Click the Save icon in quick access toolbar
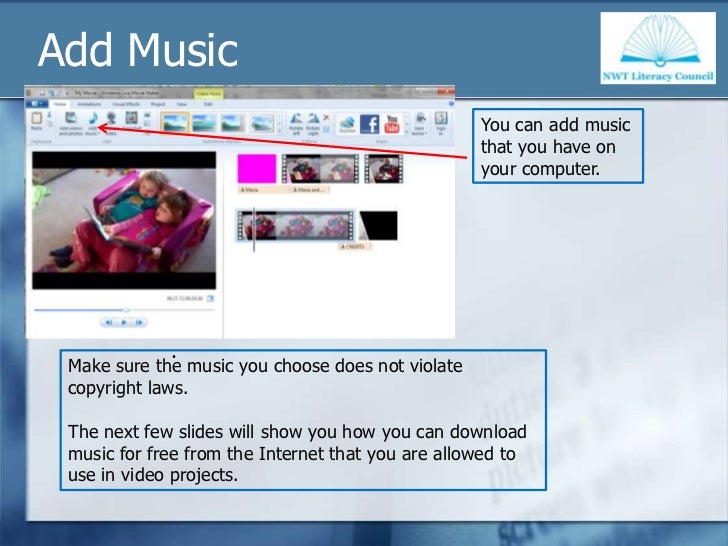The height and width of the screenshot is (546, 728). coord(41,93)
